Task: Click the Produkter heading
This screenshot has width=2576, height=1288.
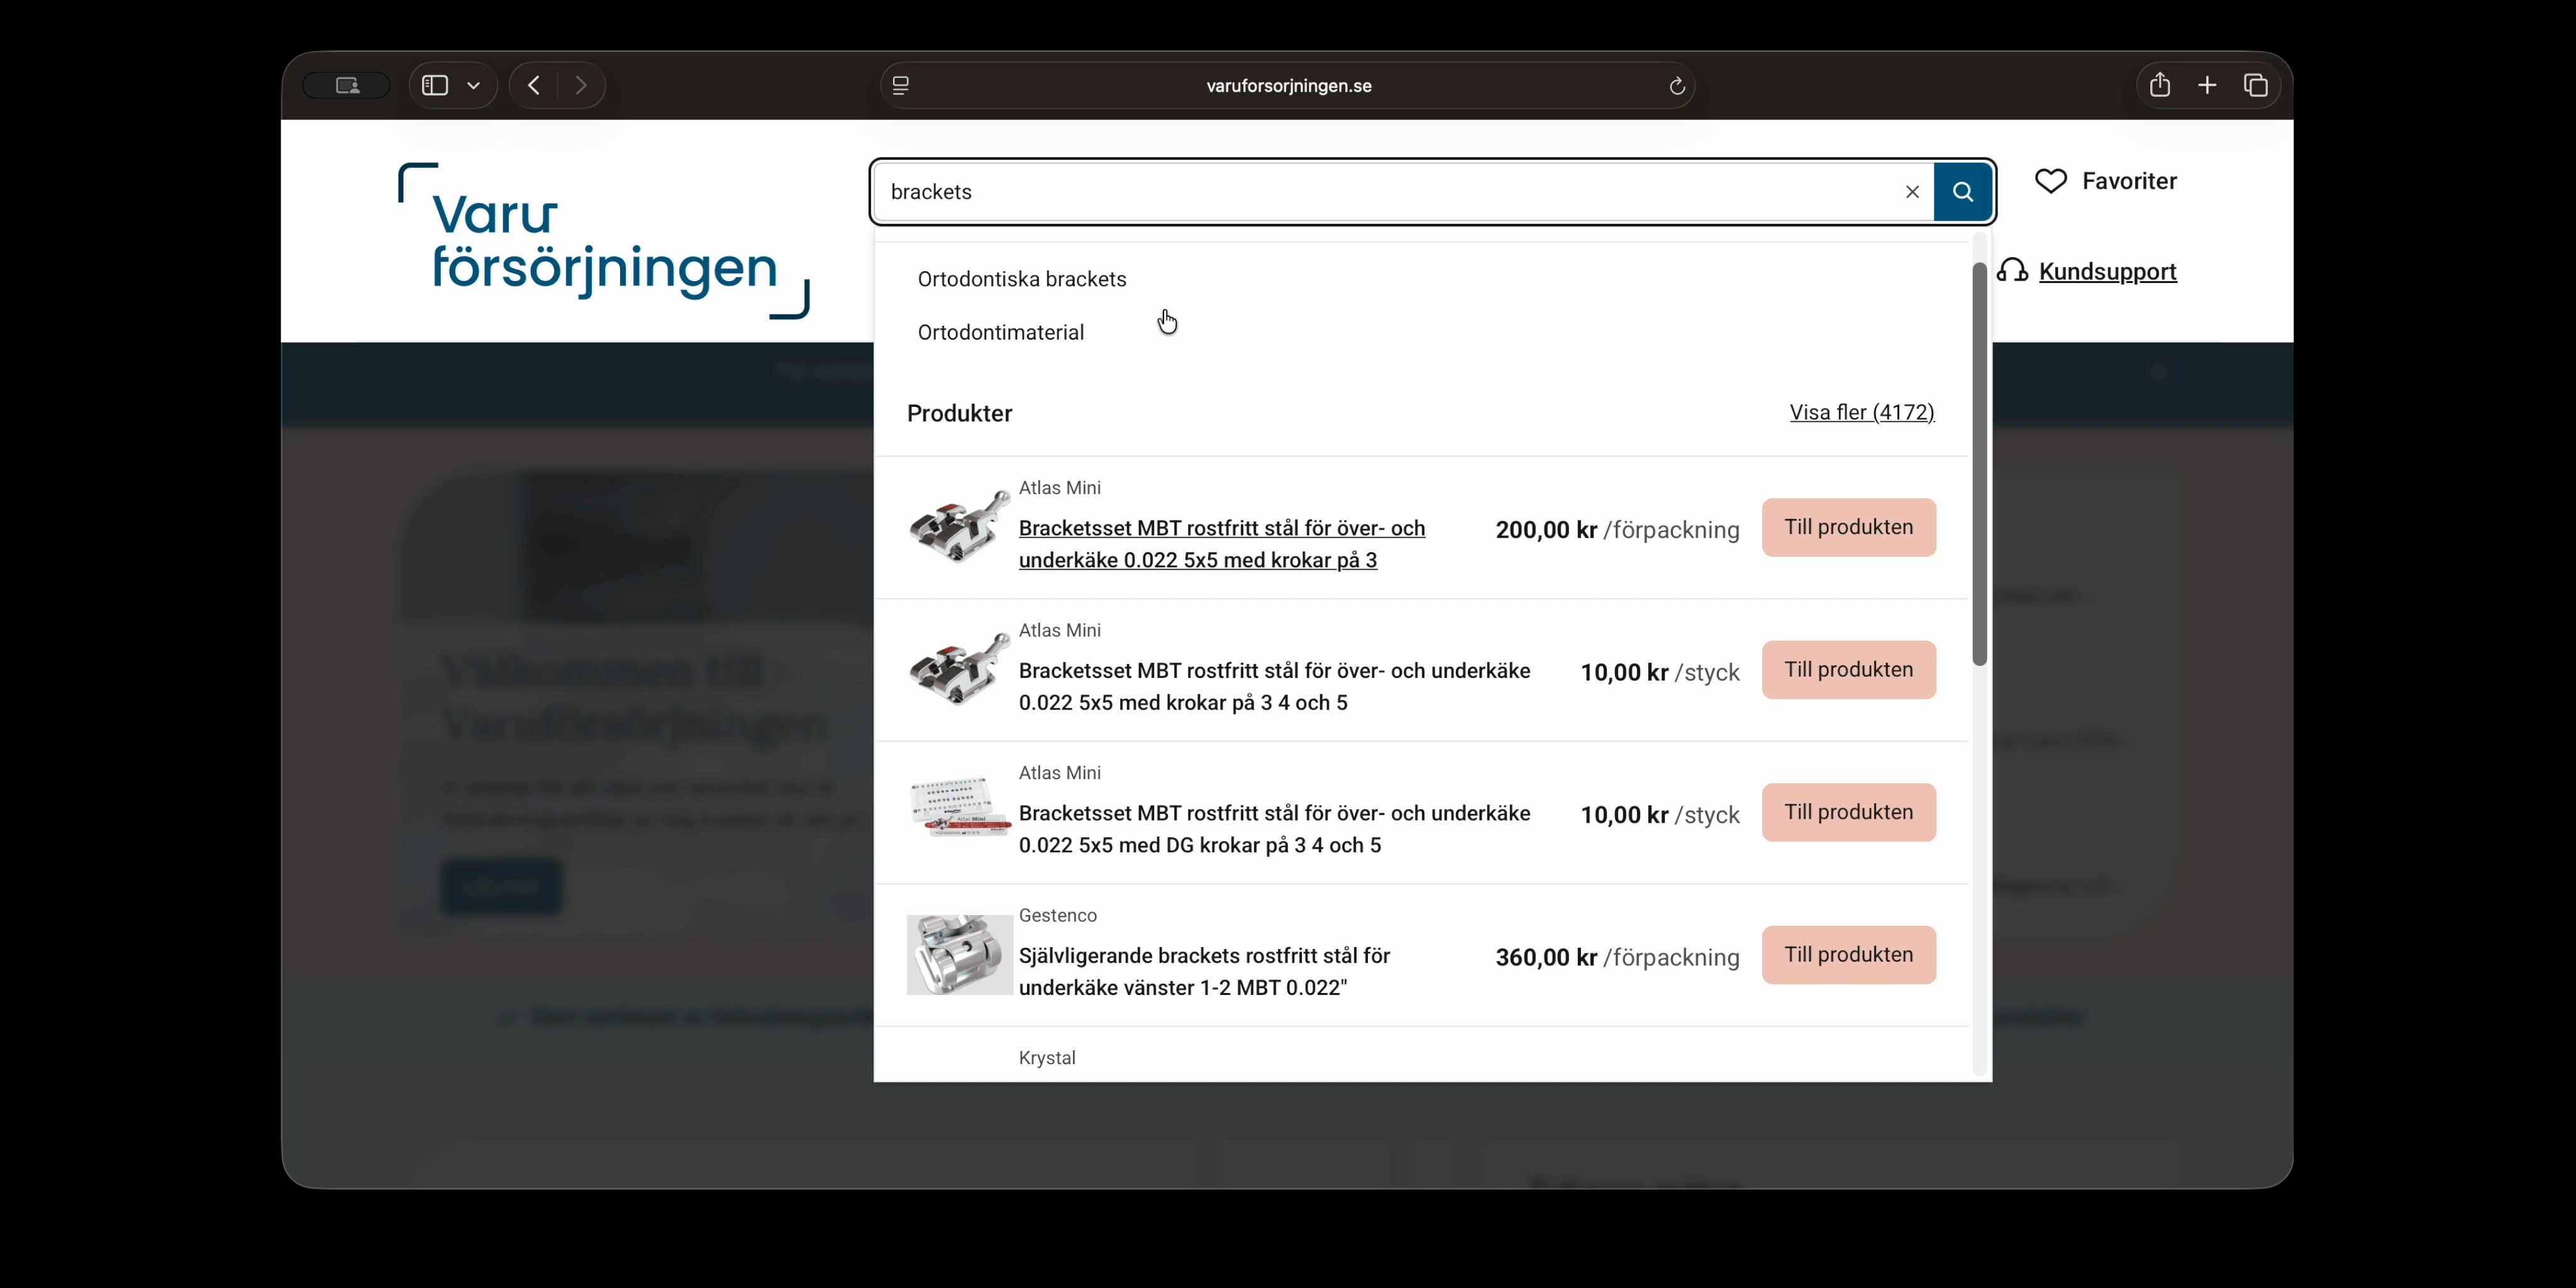Action: point(959,413)
